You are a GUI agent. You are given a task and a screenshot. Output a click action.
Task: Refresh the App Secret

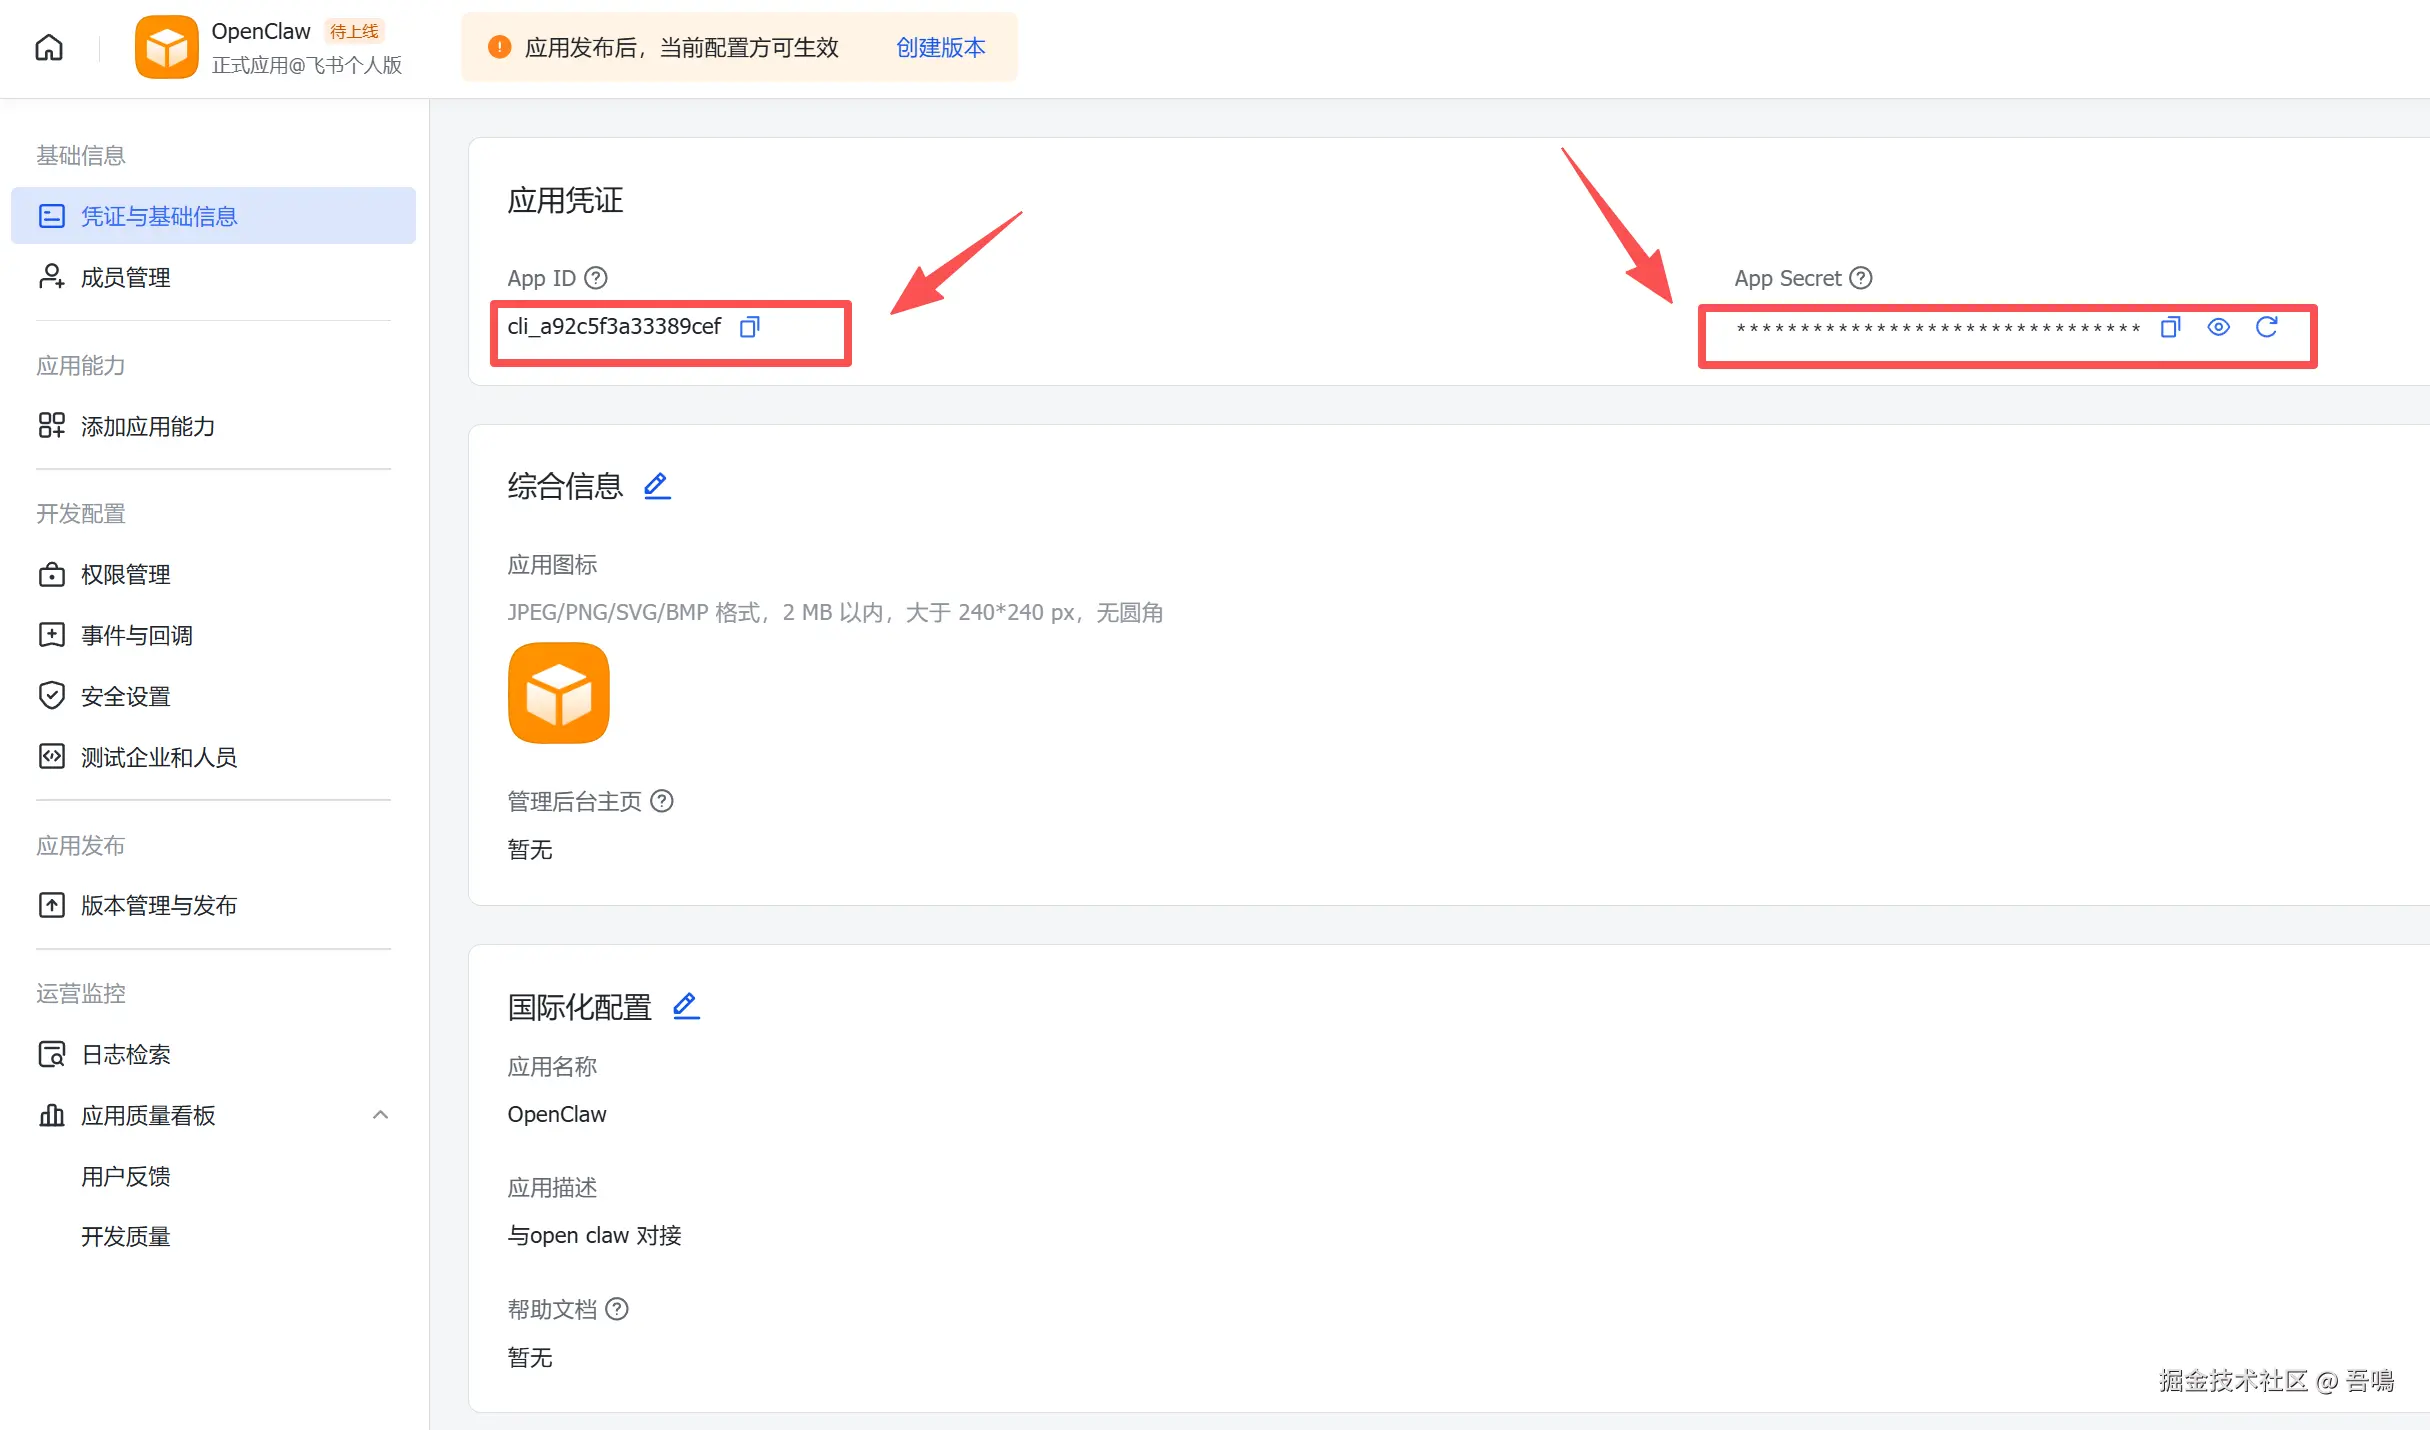coord(2266,327)
